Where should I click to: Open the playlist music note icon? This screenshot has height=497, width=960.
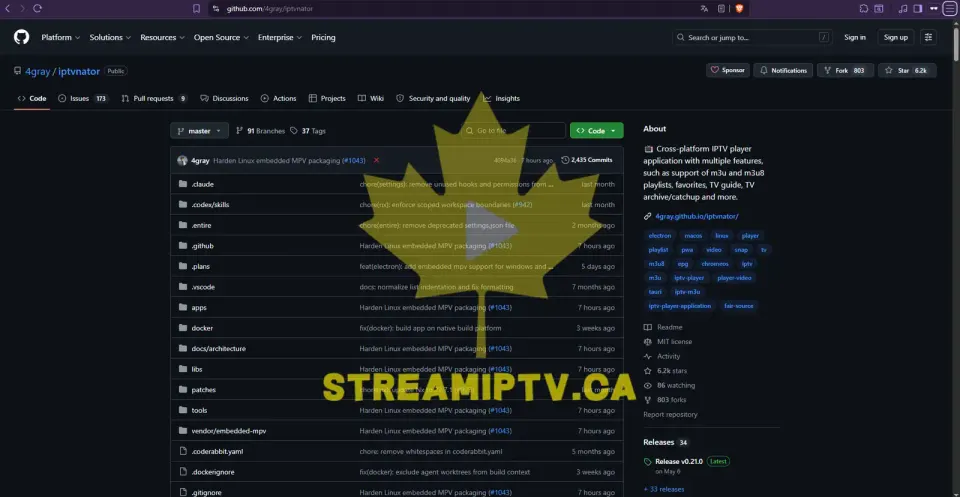[903, 9]
